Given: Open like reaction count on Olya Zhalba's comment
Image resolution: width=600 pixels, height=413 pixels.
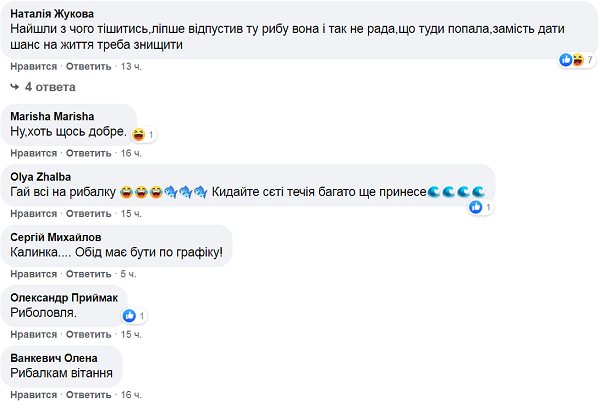Looking at the screenshot, I should (476, 207).
